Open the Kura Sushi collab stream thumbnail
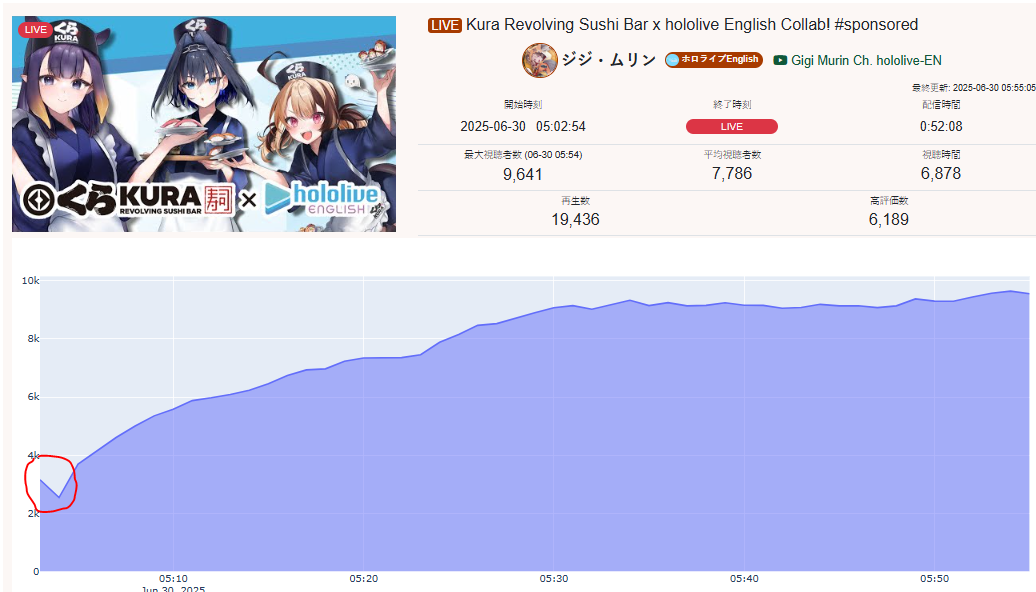Screen dimensions: 1036x592 pyautogui.click(x=204, y=124)
